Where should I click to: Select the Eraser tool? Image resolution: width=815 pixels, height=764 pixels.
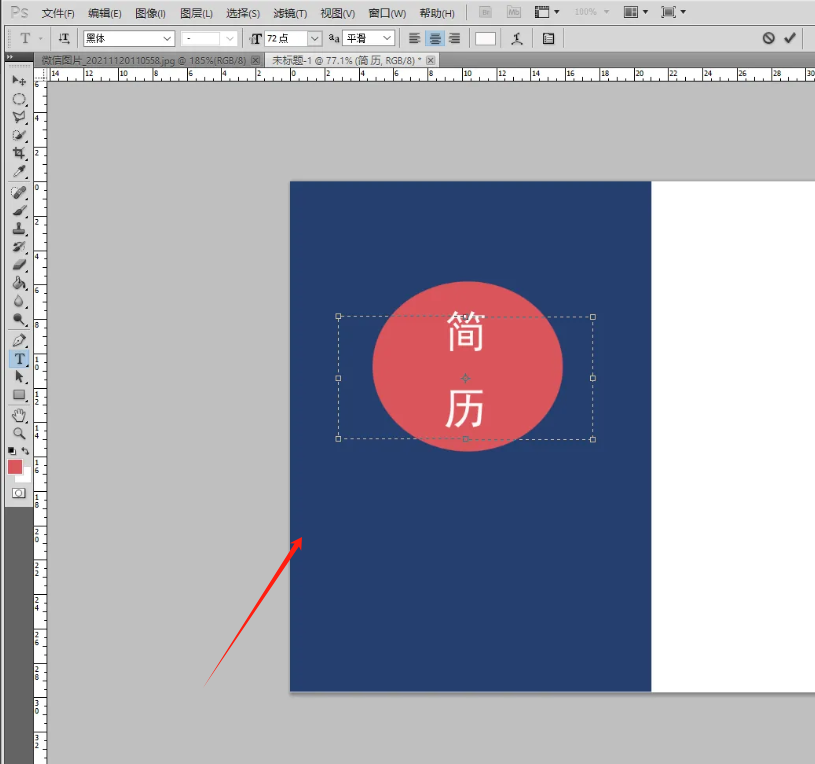tap(18, 265)
